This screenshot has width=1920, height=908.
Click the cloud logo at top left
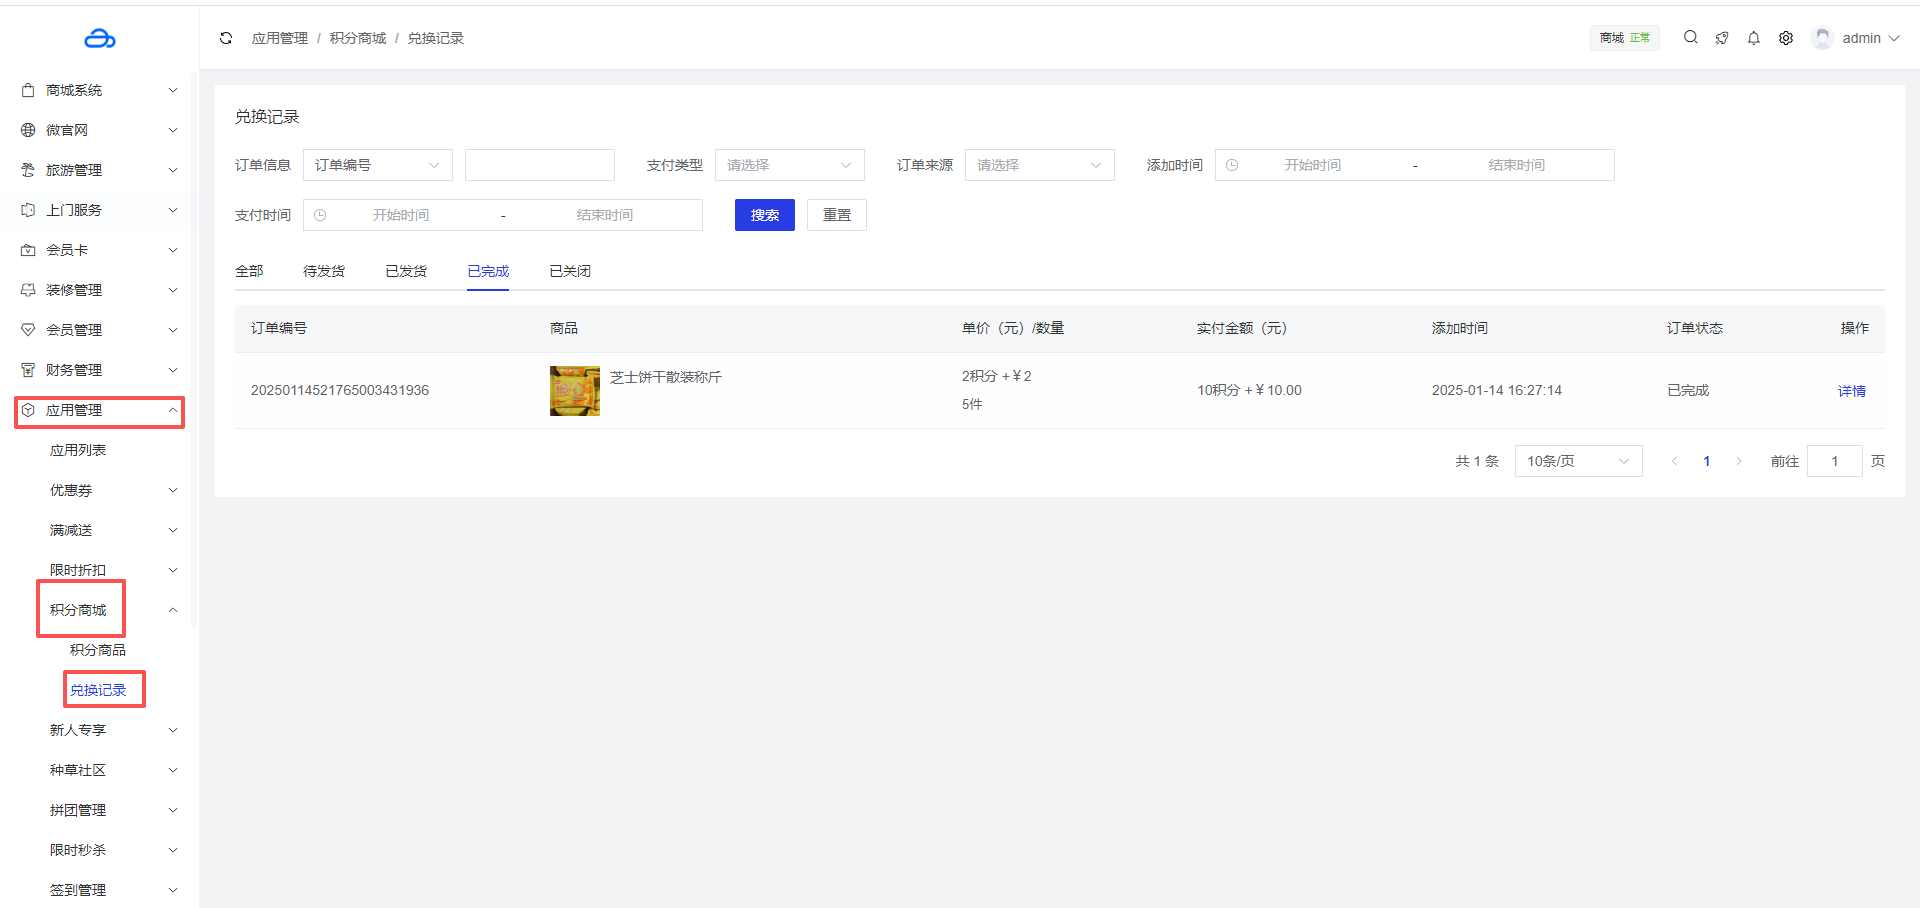point(99,39)
